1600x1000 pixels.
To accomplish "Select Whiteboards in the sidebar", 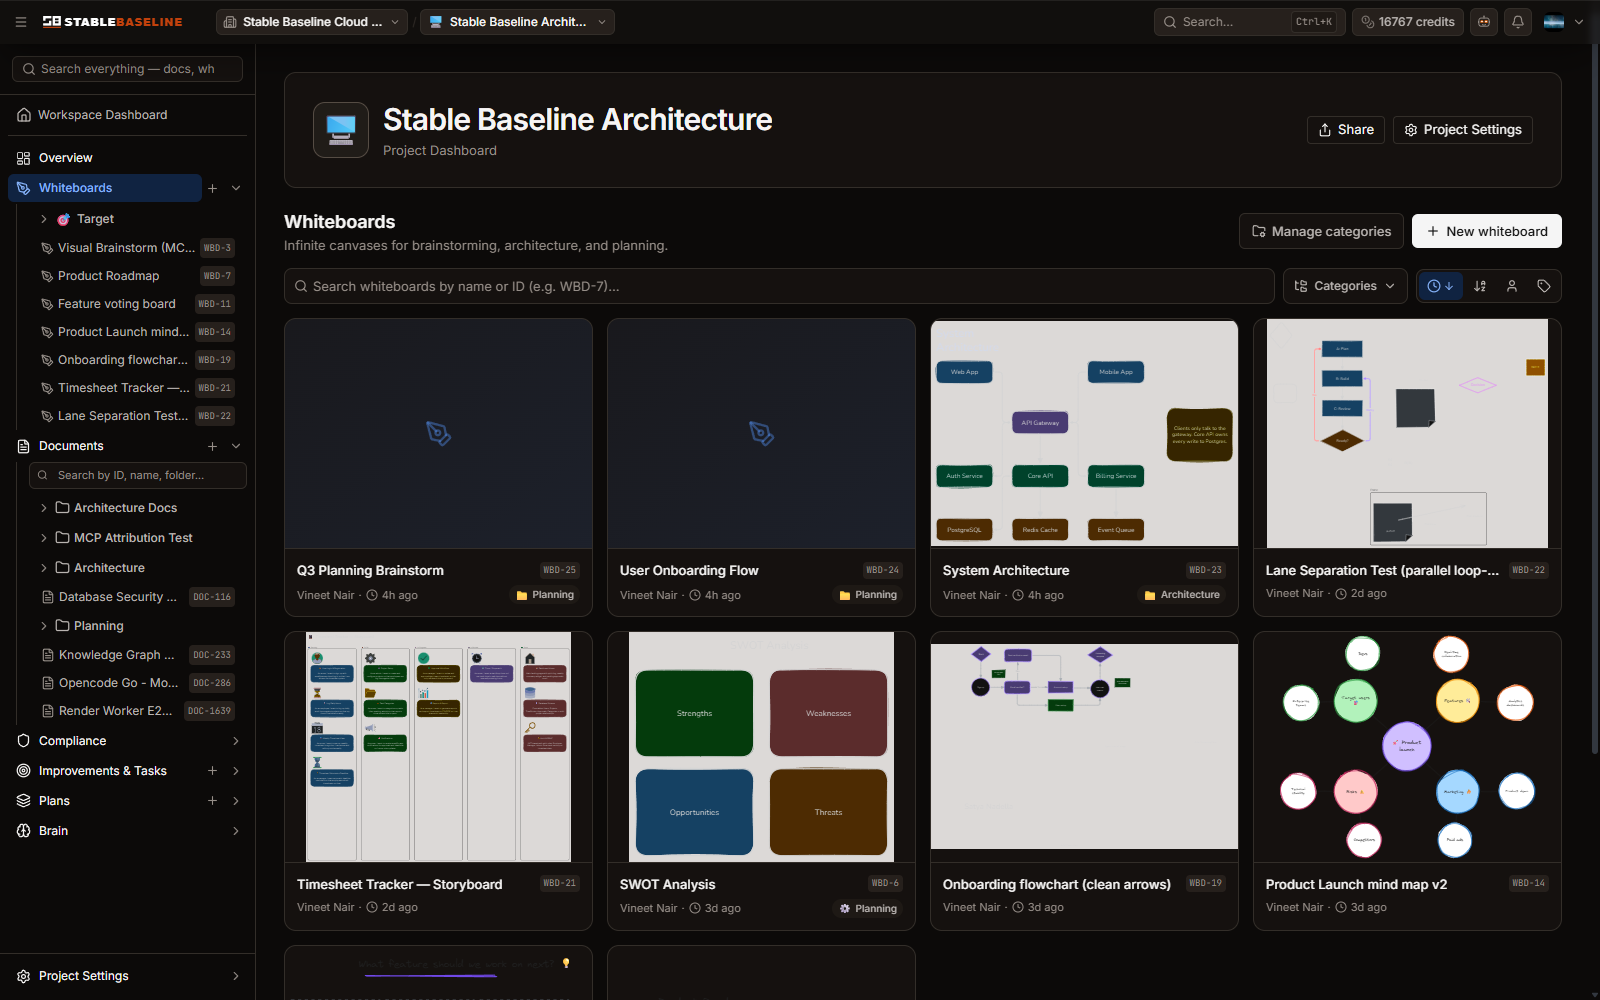I will (x=105, y=188).
